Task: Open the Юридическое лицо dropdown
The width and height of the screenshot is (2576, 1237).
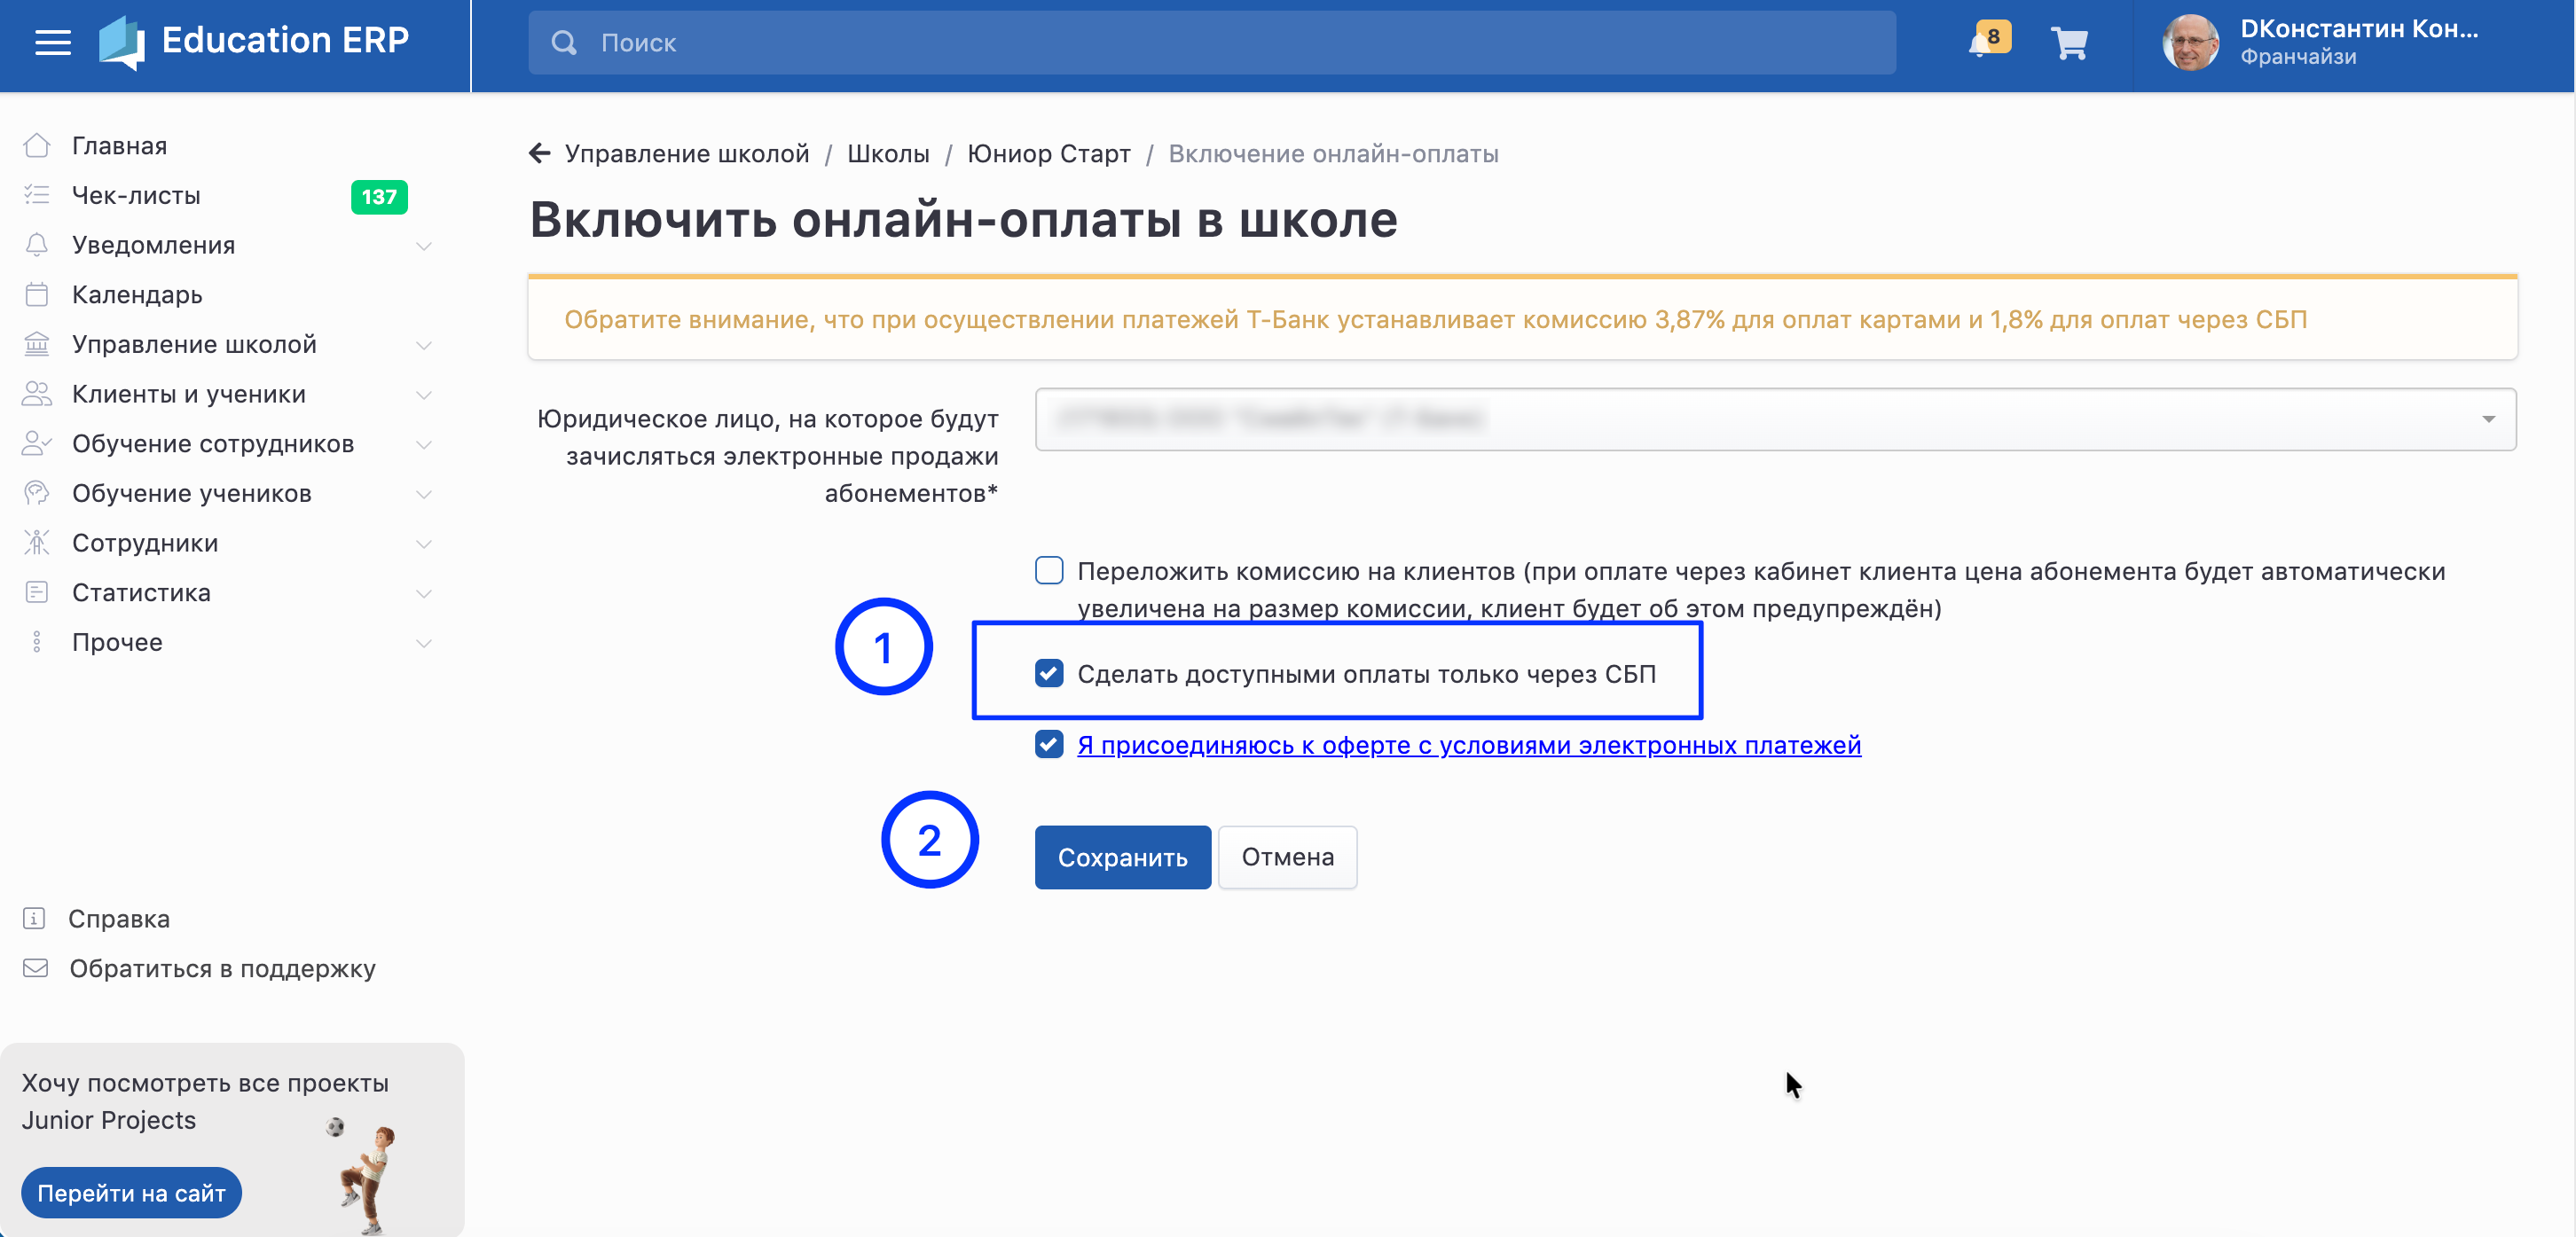Action: pos(1776,419)
